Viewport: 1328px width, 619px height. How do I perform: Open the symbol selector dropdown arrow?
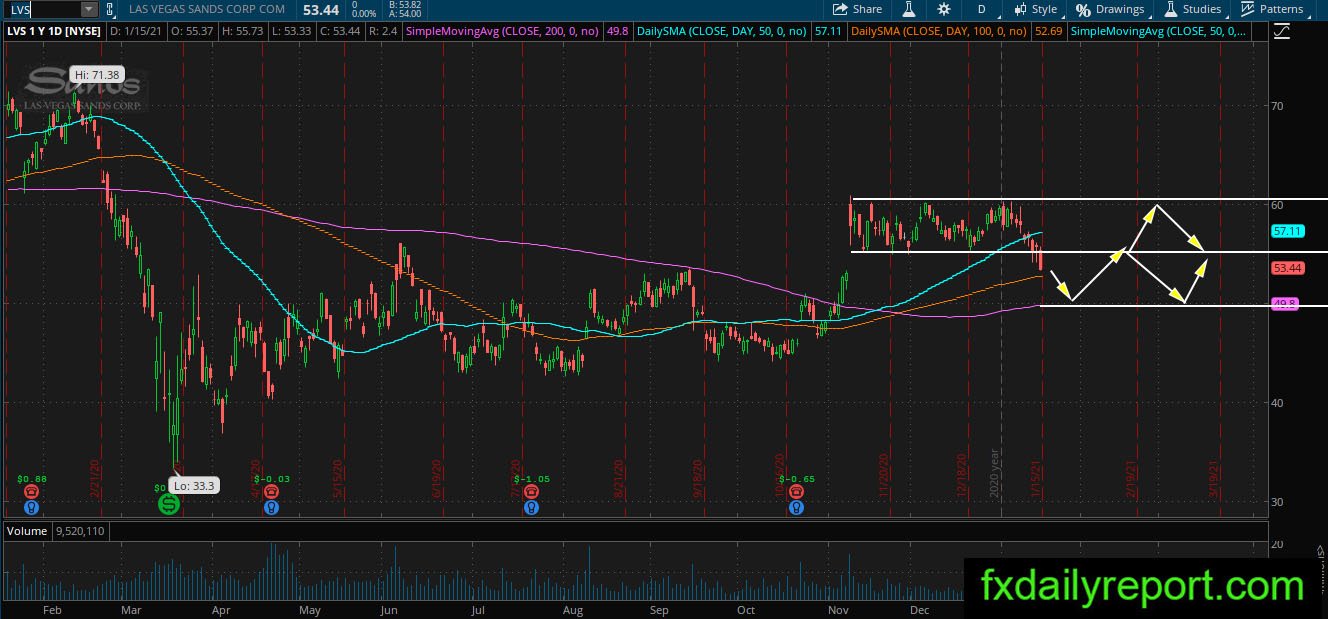89,9
